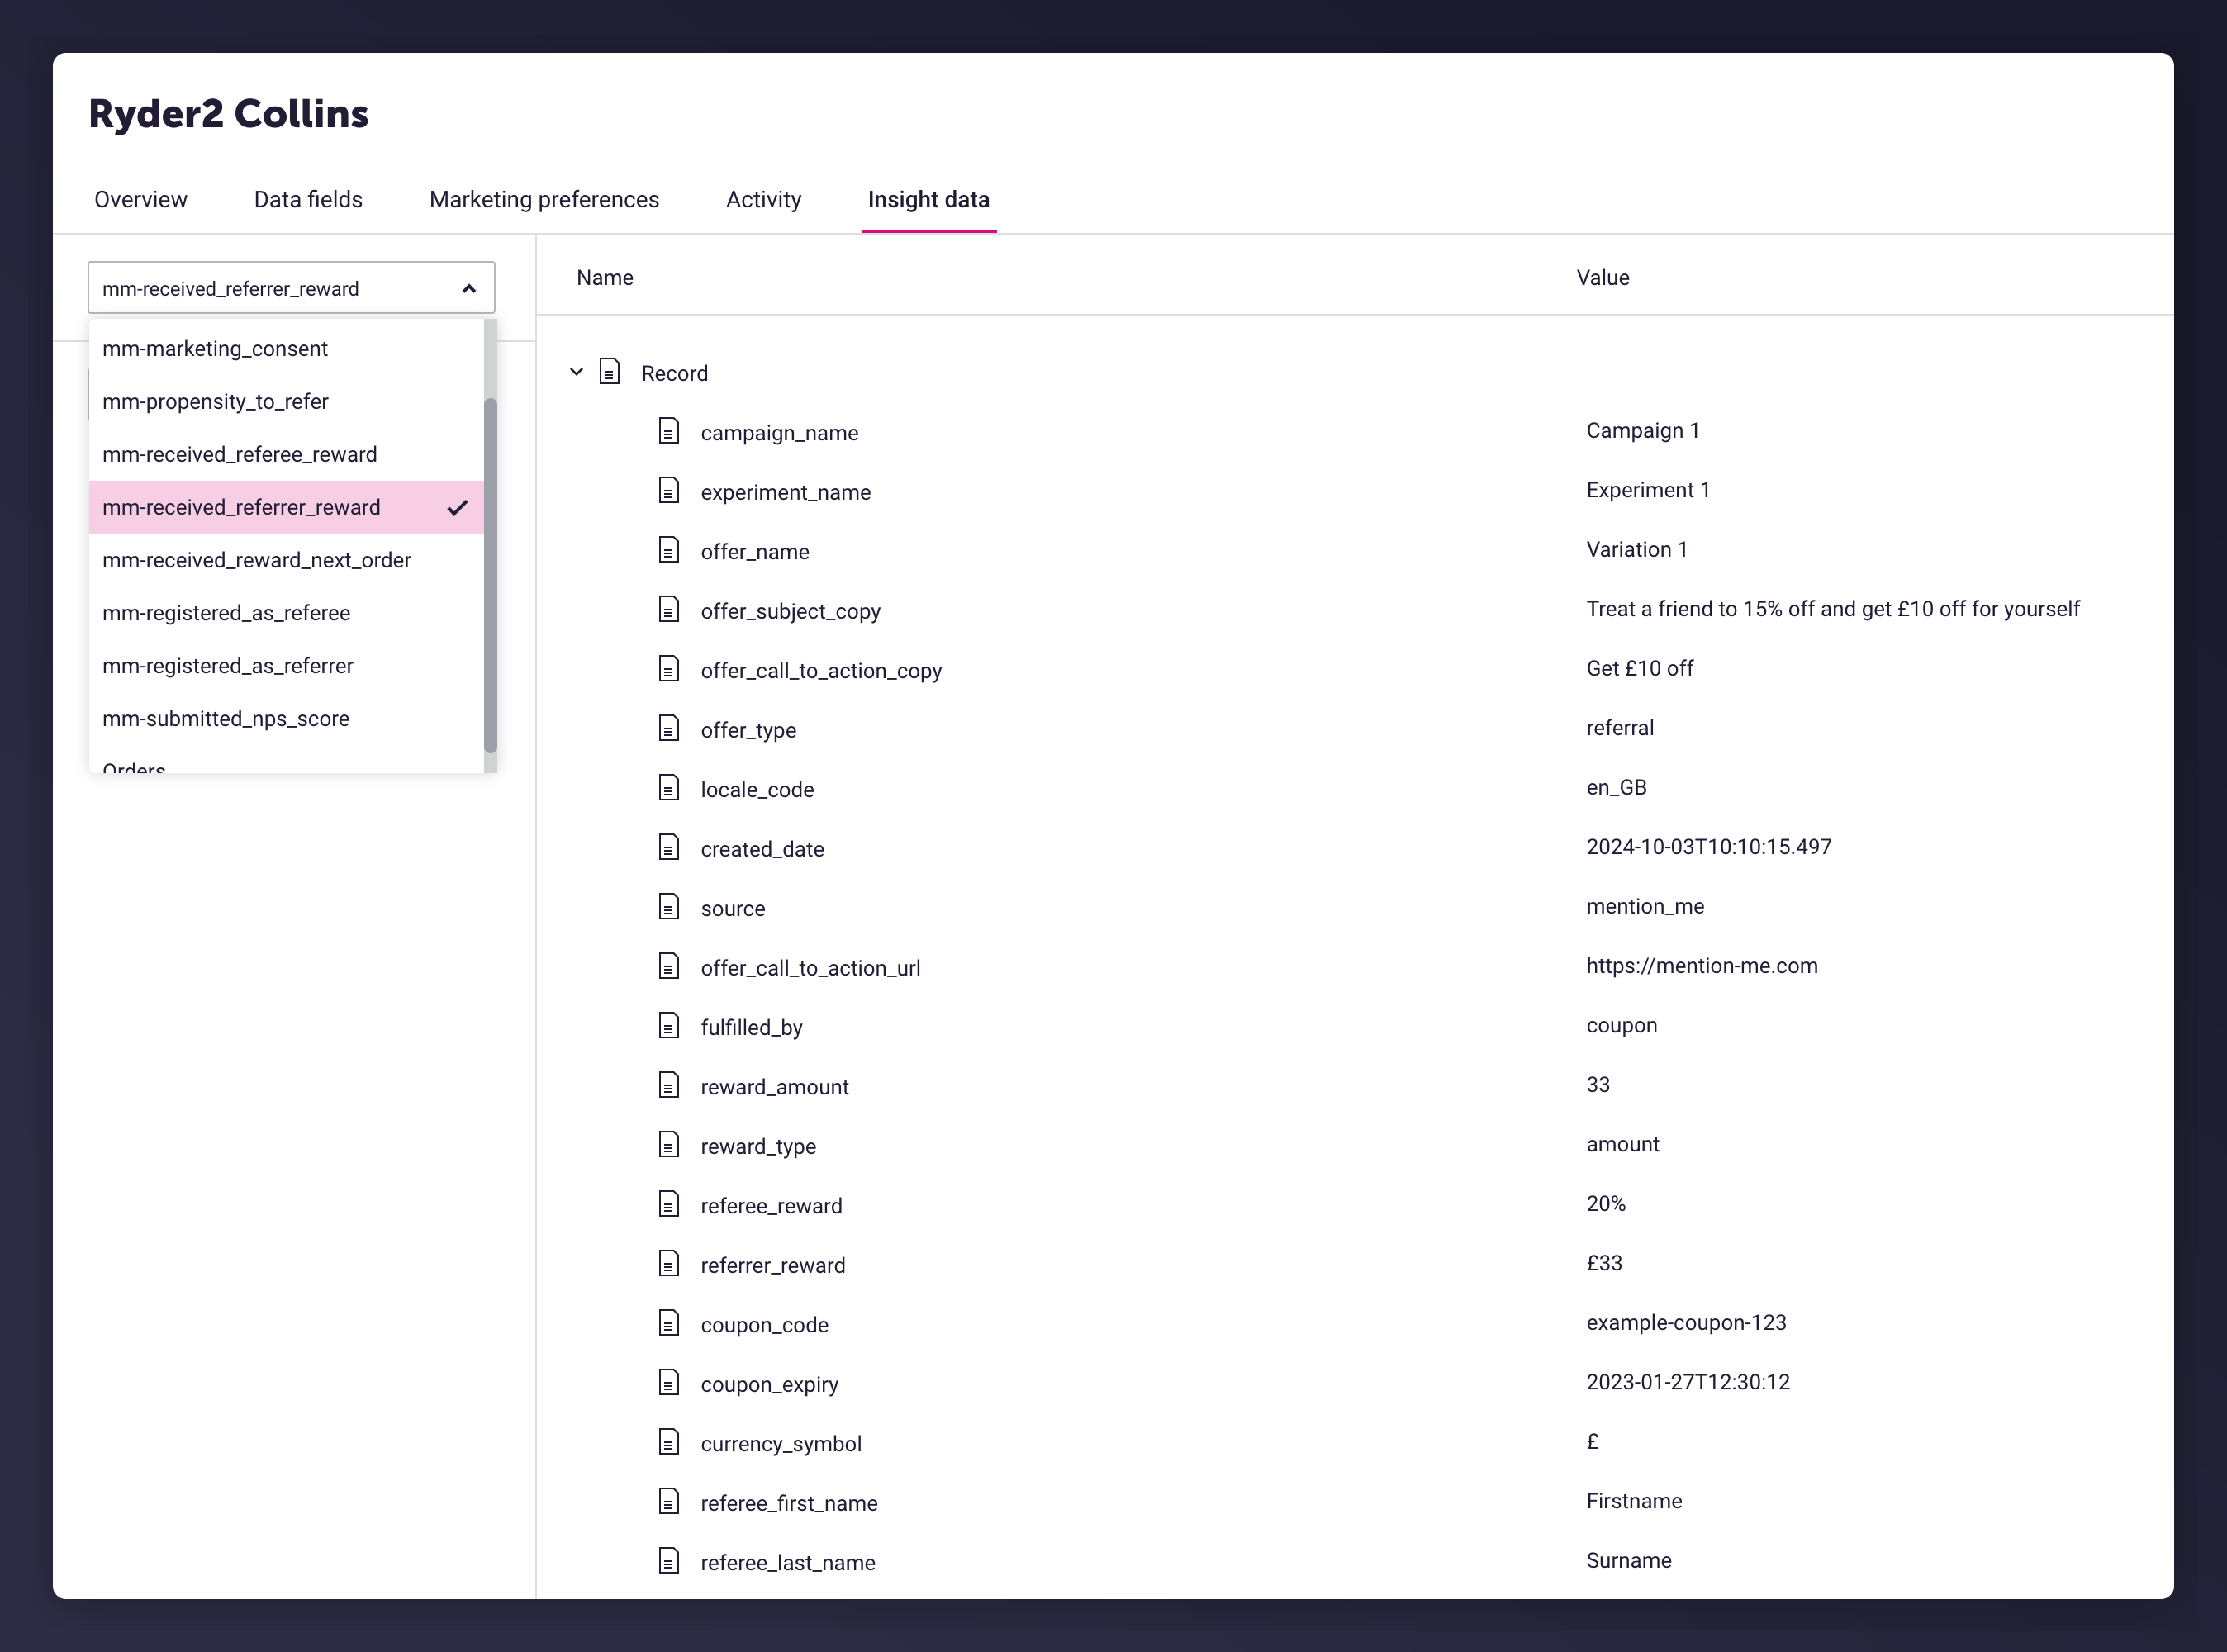Screen dimensions: 2227x1652
Task: Click the file icon next to offer_call_to_action_copy
Action: (x=669, y=669)
